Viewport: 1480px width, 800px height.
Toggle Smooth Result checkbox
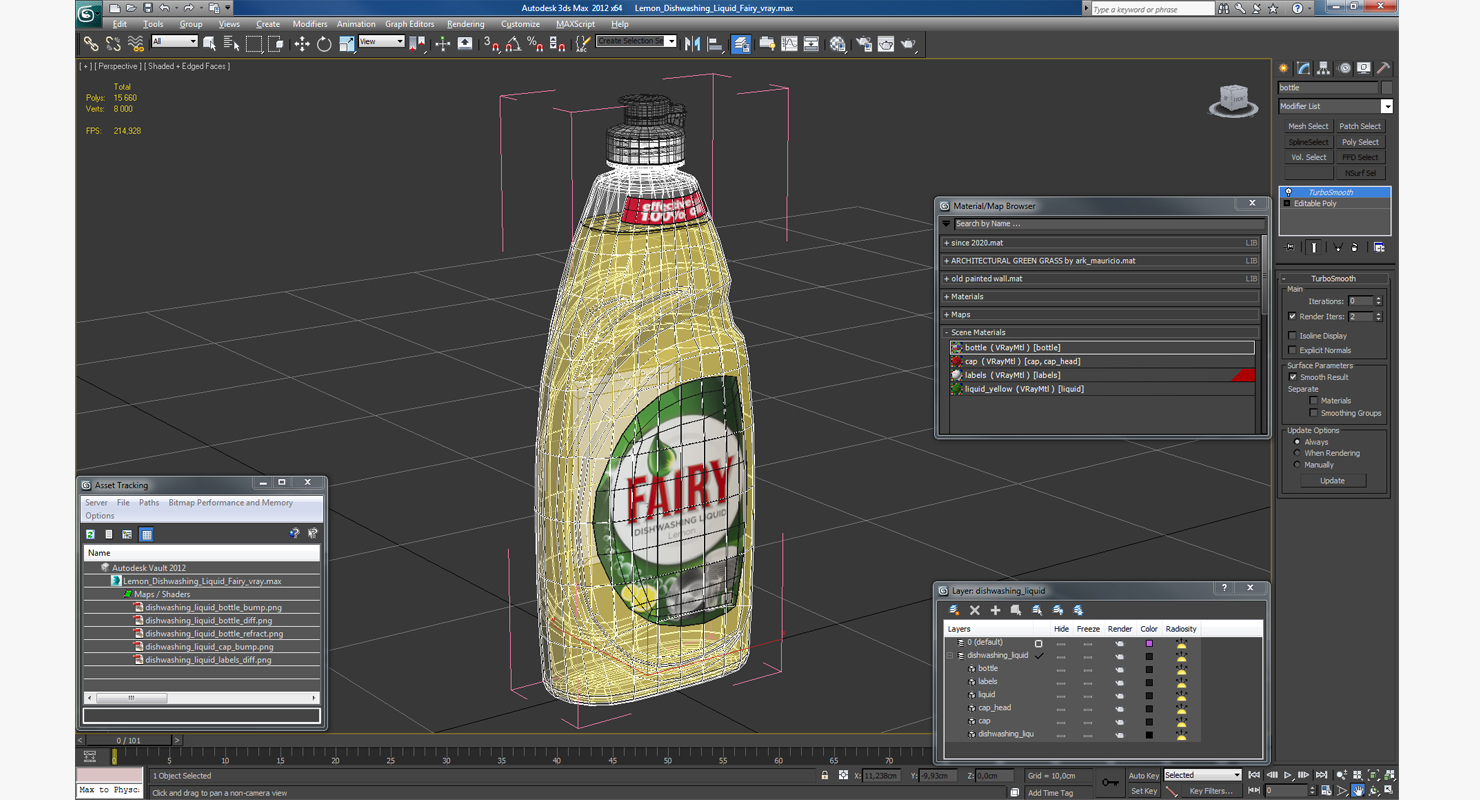[1293, 377]
